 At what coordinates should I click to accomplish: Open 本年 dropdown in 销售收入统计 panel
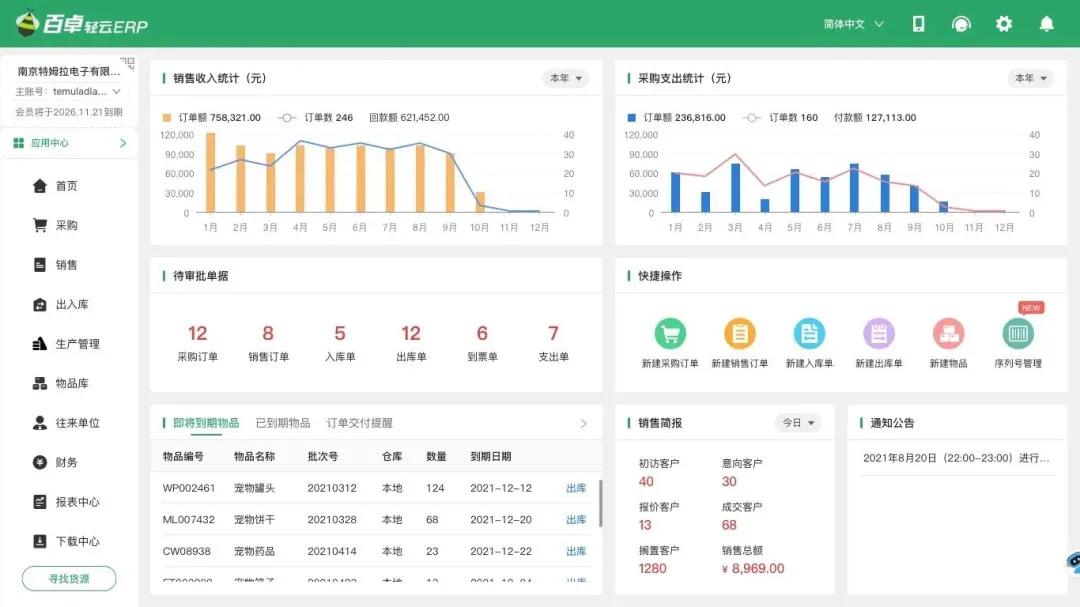(565, 78)
